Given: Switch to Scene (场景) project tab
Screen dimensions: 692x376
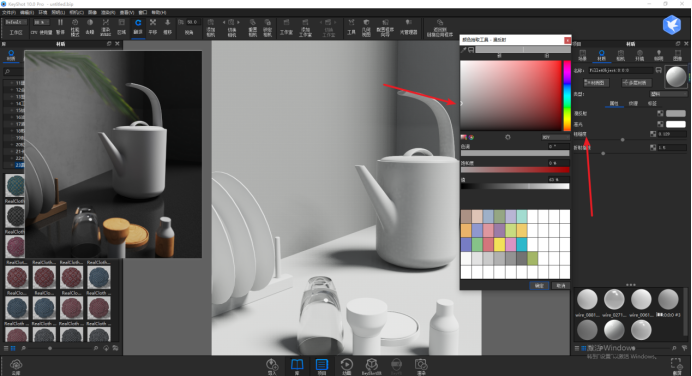Looking at the screenshot, I should (x=583, y=55).
